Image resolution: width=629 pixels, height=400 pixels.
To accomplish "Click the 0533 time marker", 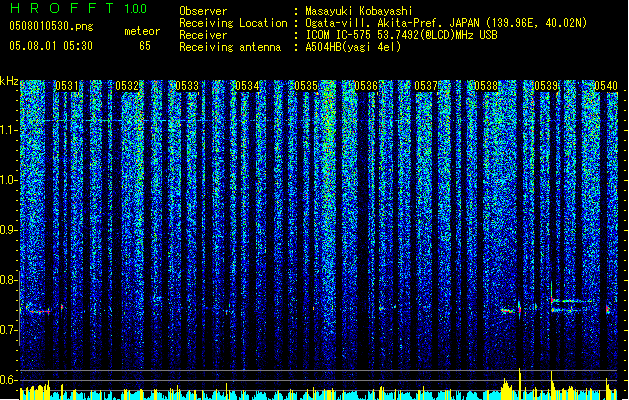I will (x=187, y=86).
